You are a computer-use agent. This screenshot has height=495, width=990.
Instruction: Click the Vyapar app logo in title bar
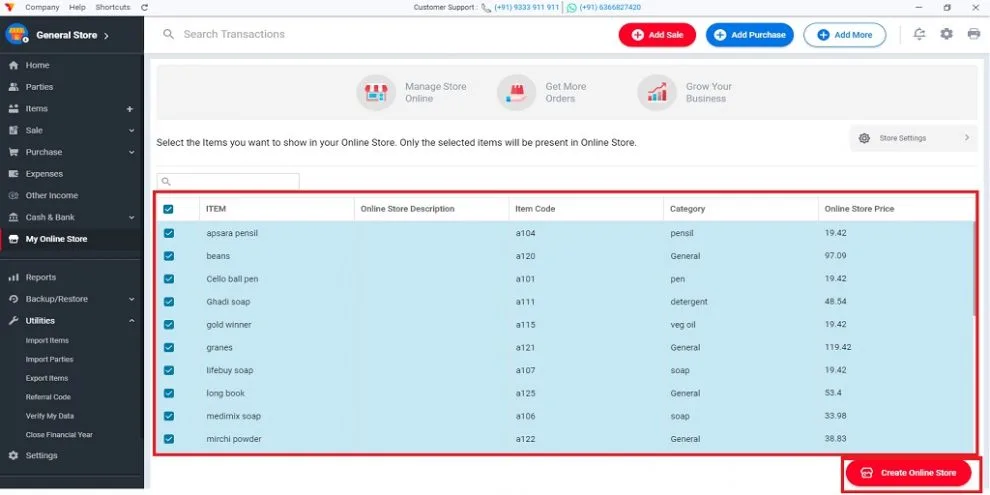point(9,8)
